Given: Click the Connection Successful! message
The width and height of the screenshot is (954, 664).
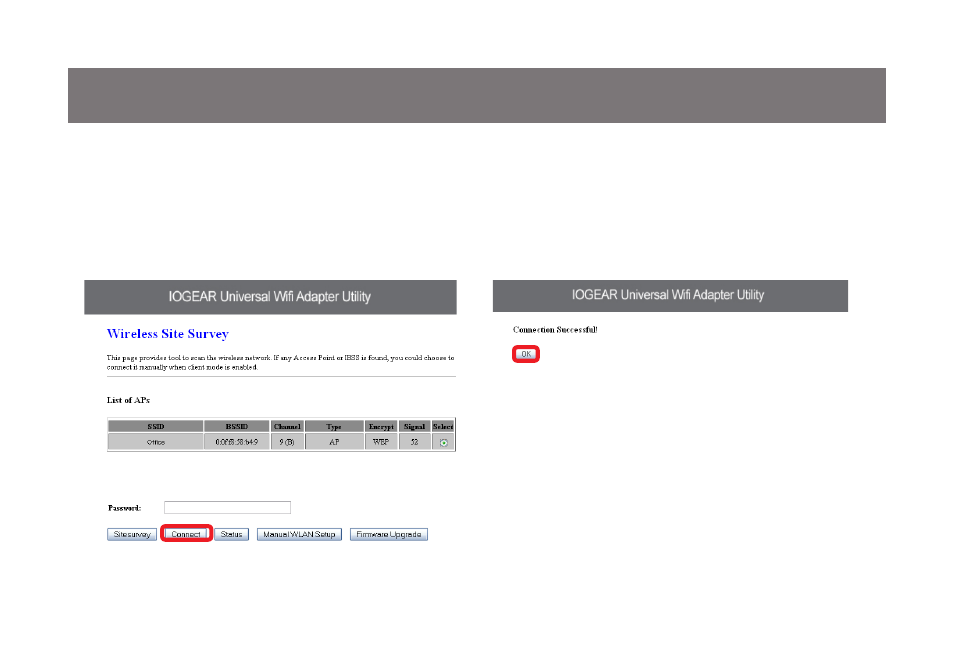Looking at the screenshot, I should pyautogui.click(x=555, y=329).
